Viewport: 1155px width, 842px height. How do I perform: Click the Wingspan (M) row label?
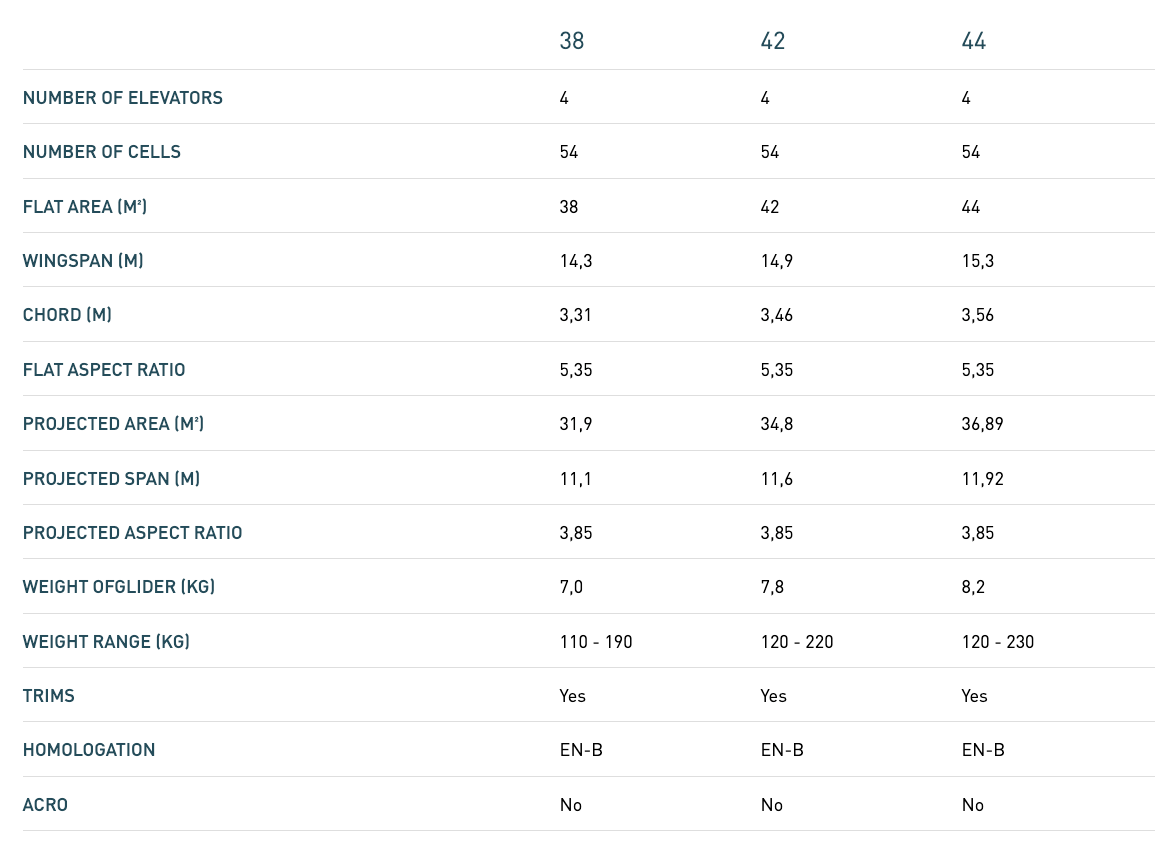tap(83, 261)
